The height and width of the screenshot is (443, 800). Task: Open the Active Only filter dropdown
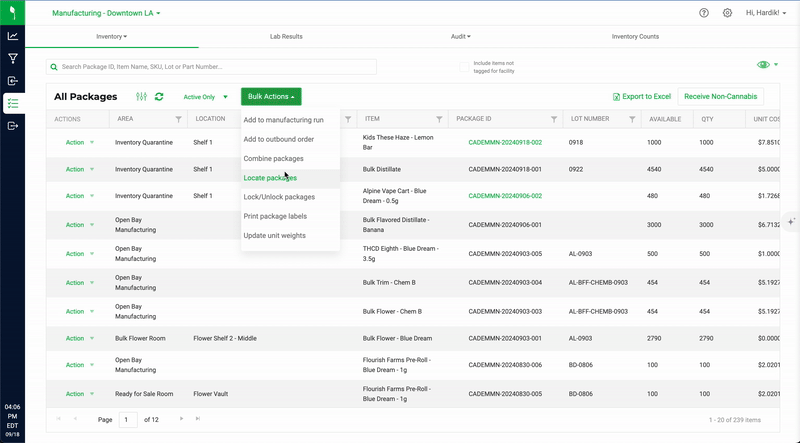206,97
